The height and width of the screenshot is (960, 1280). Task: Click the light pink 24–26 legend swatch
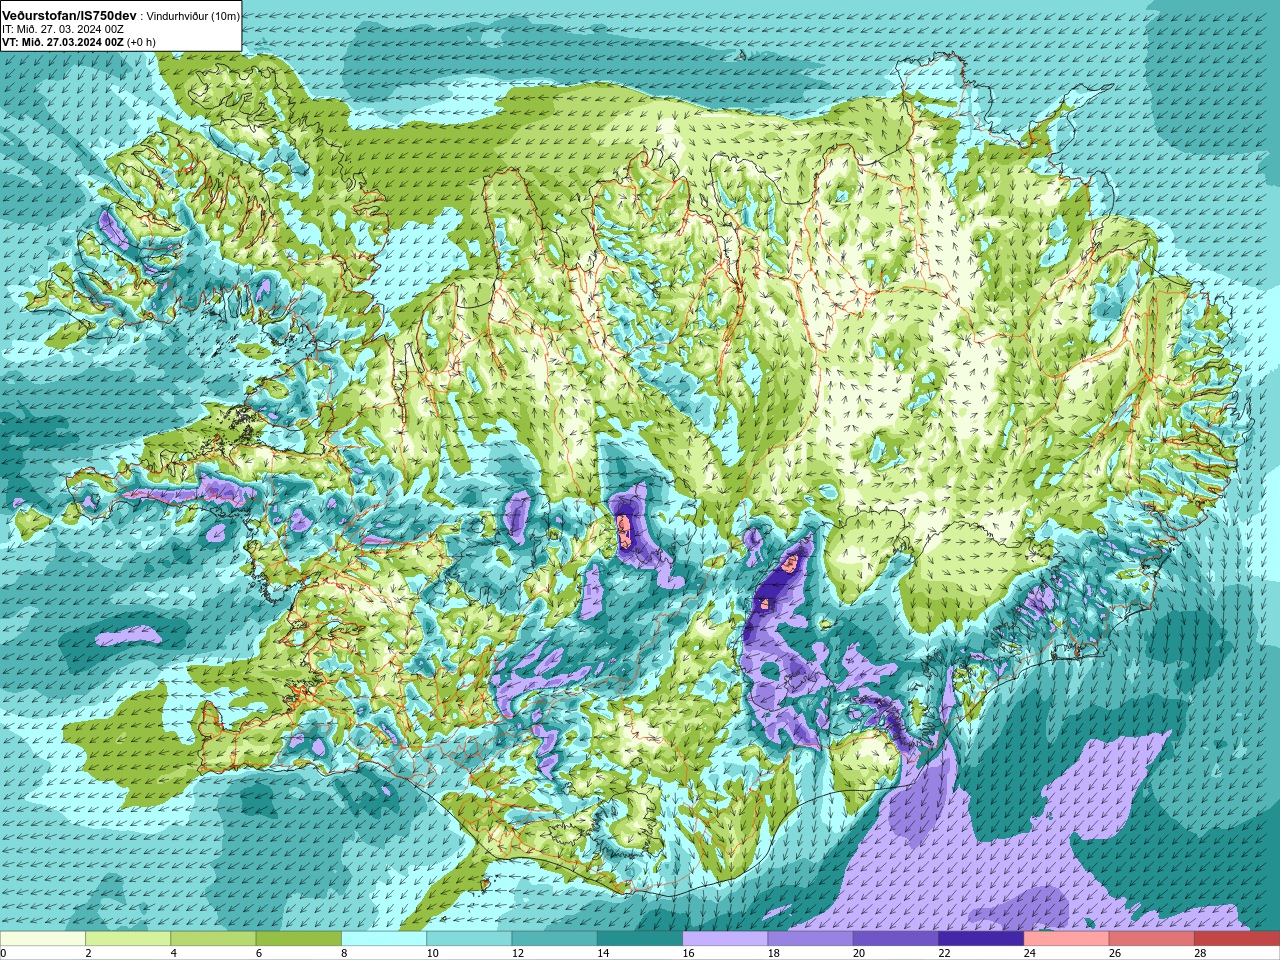(x=1067, y=939)
